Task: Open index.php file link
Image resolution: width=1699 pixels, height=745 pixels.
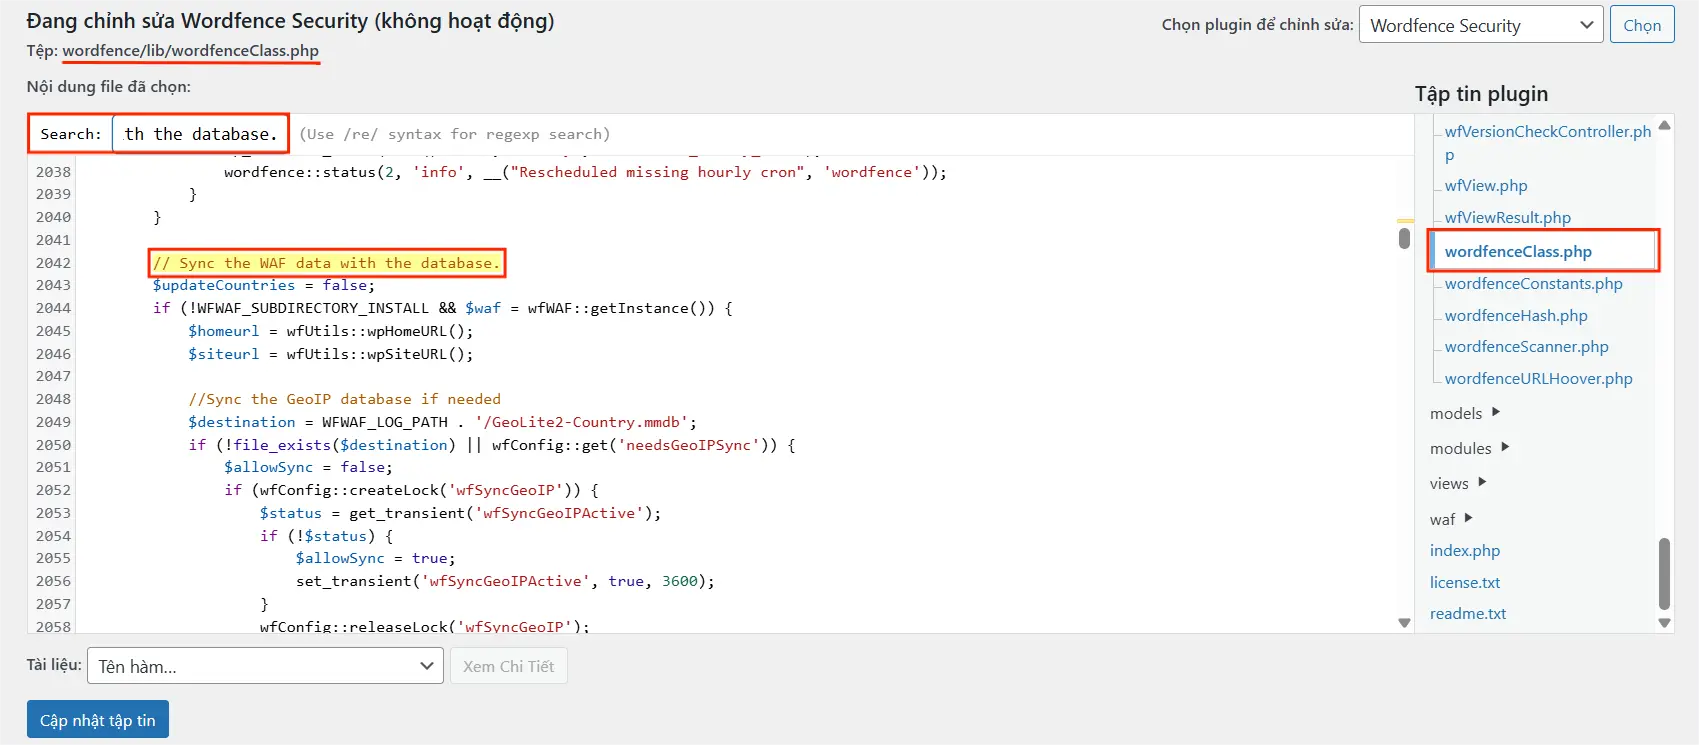Action: 1464,551
